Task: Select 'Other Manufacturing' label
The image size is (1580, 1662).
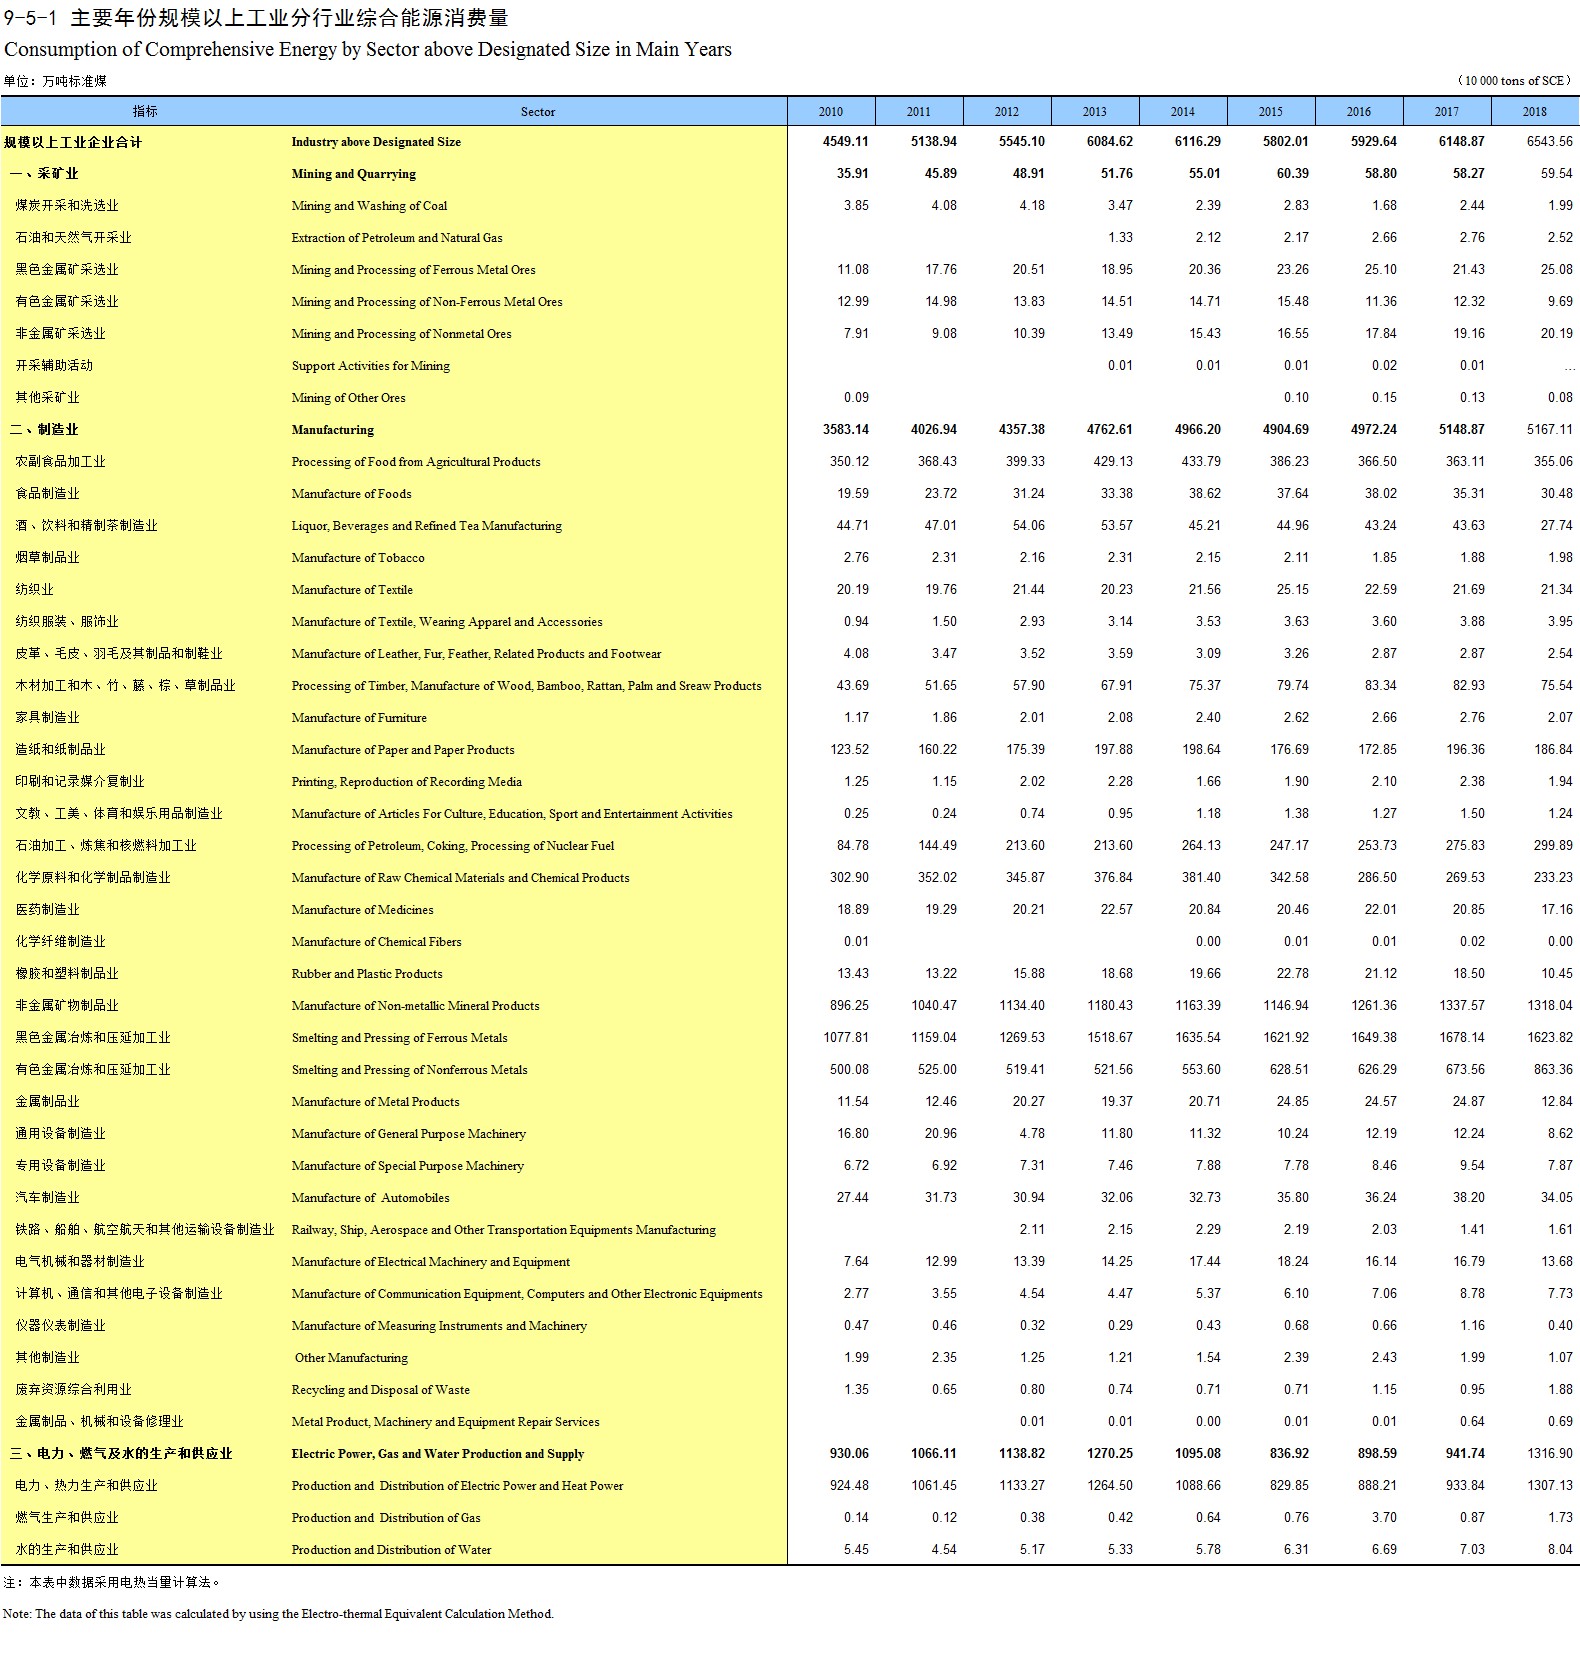Action: [351, 1358]
